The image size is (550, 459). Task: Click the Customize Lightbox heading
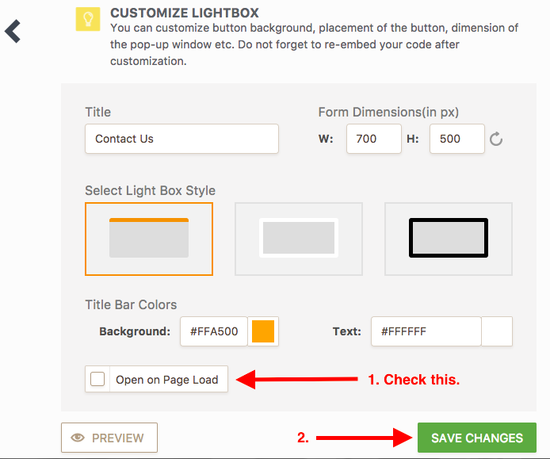(x=185, y=13)
